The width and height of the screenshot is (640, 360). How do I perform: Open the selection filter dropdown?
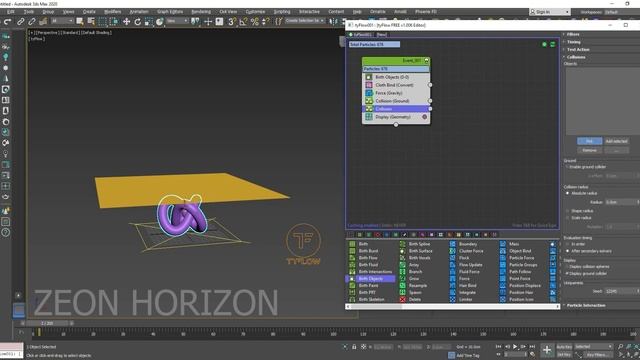coord(62,21)
